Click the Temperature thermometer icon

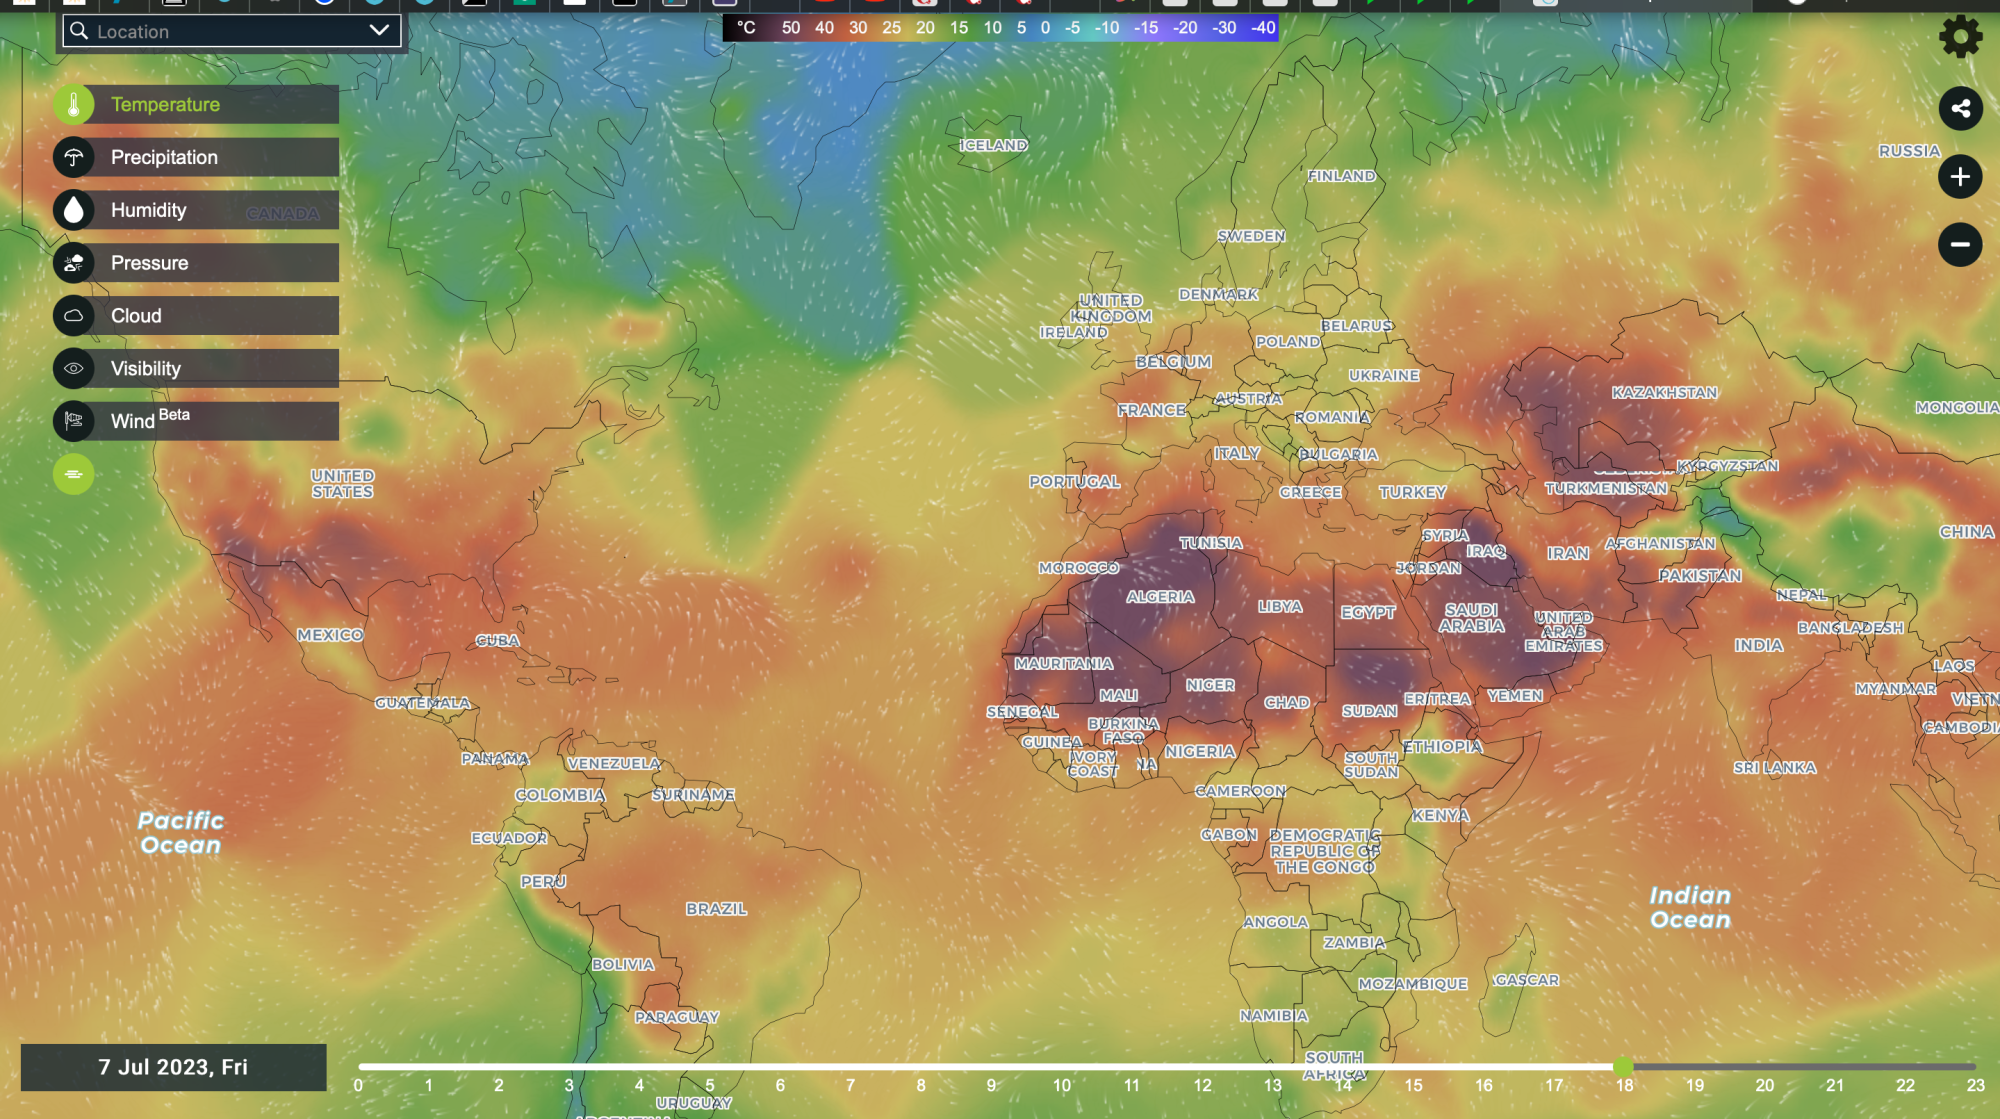tap(73, 104)
